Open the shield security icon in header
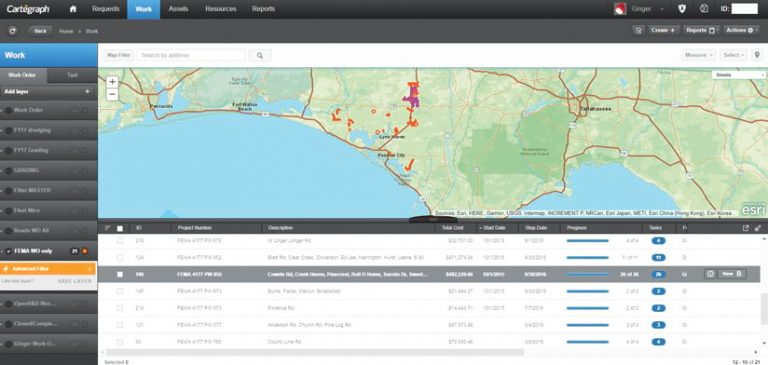 pyautogui.click(x=682, y=9)
